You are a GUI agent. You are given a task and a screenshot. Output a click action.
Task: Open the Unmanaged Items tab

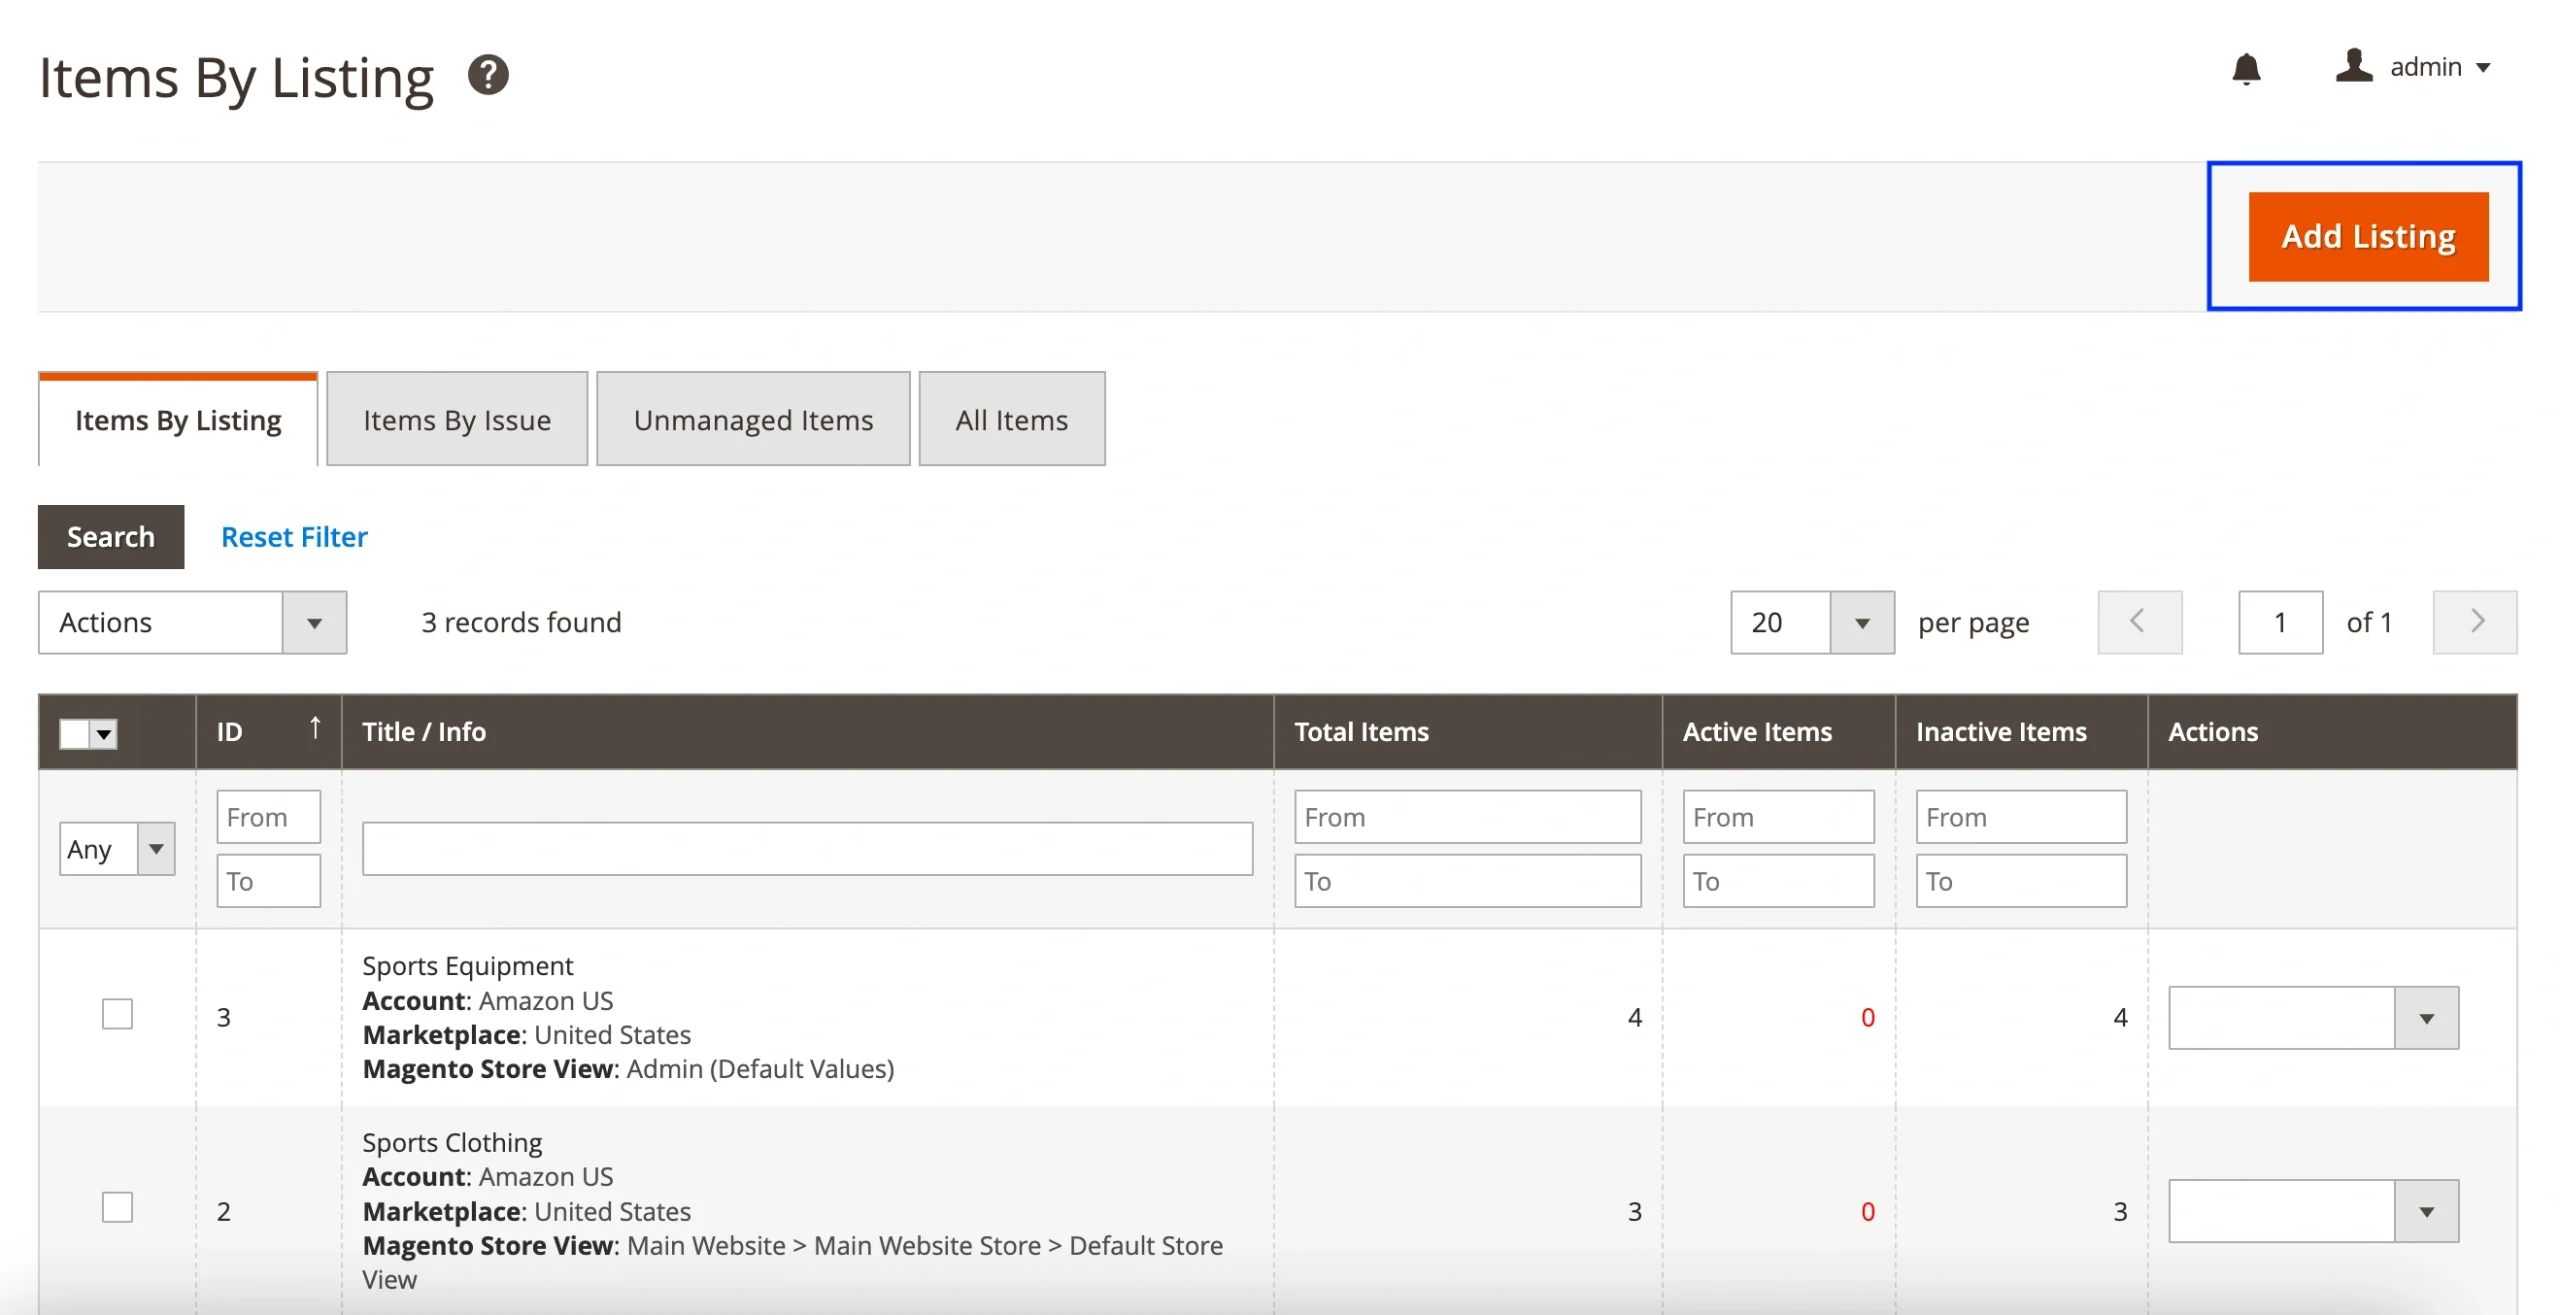(752, 419)
